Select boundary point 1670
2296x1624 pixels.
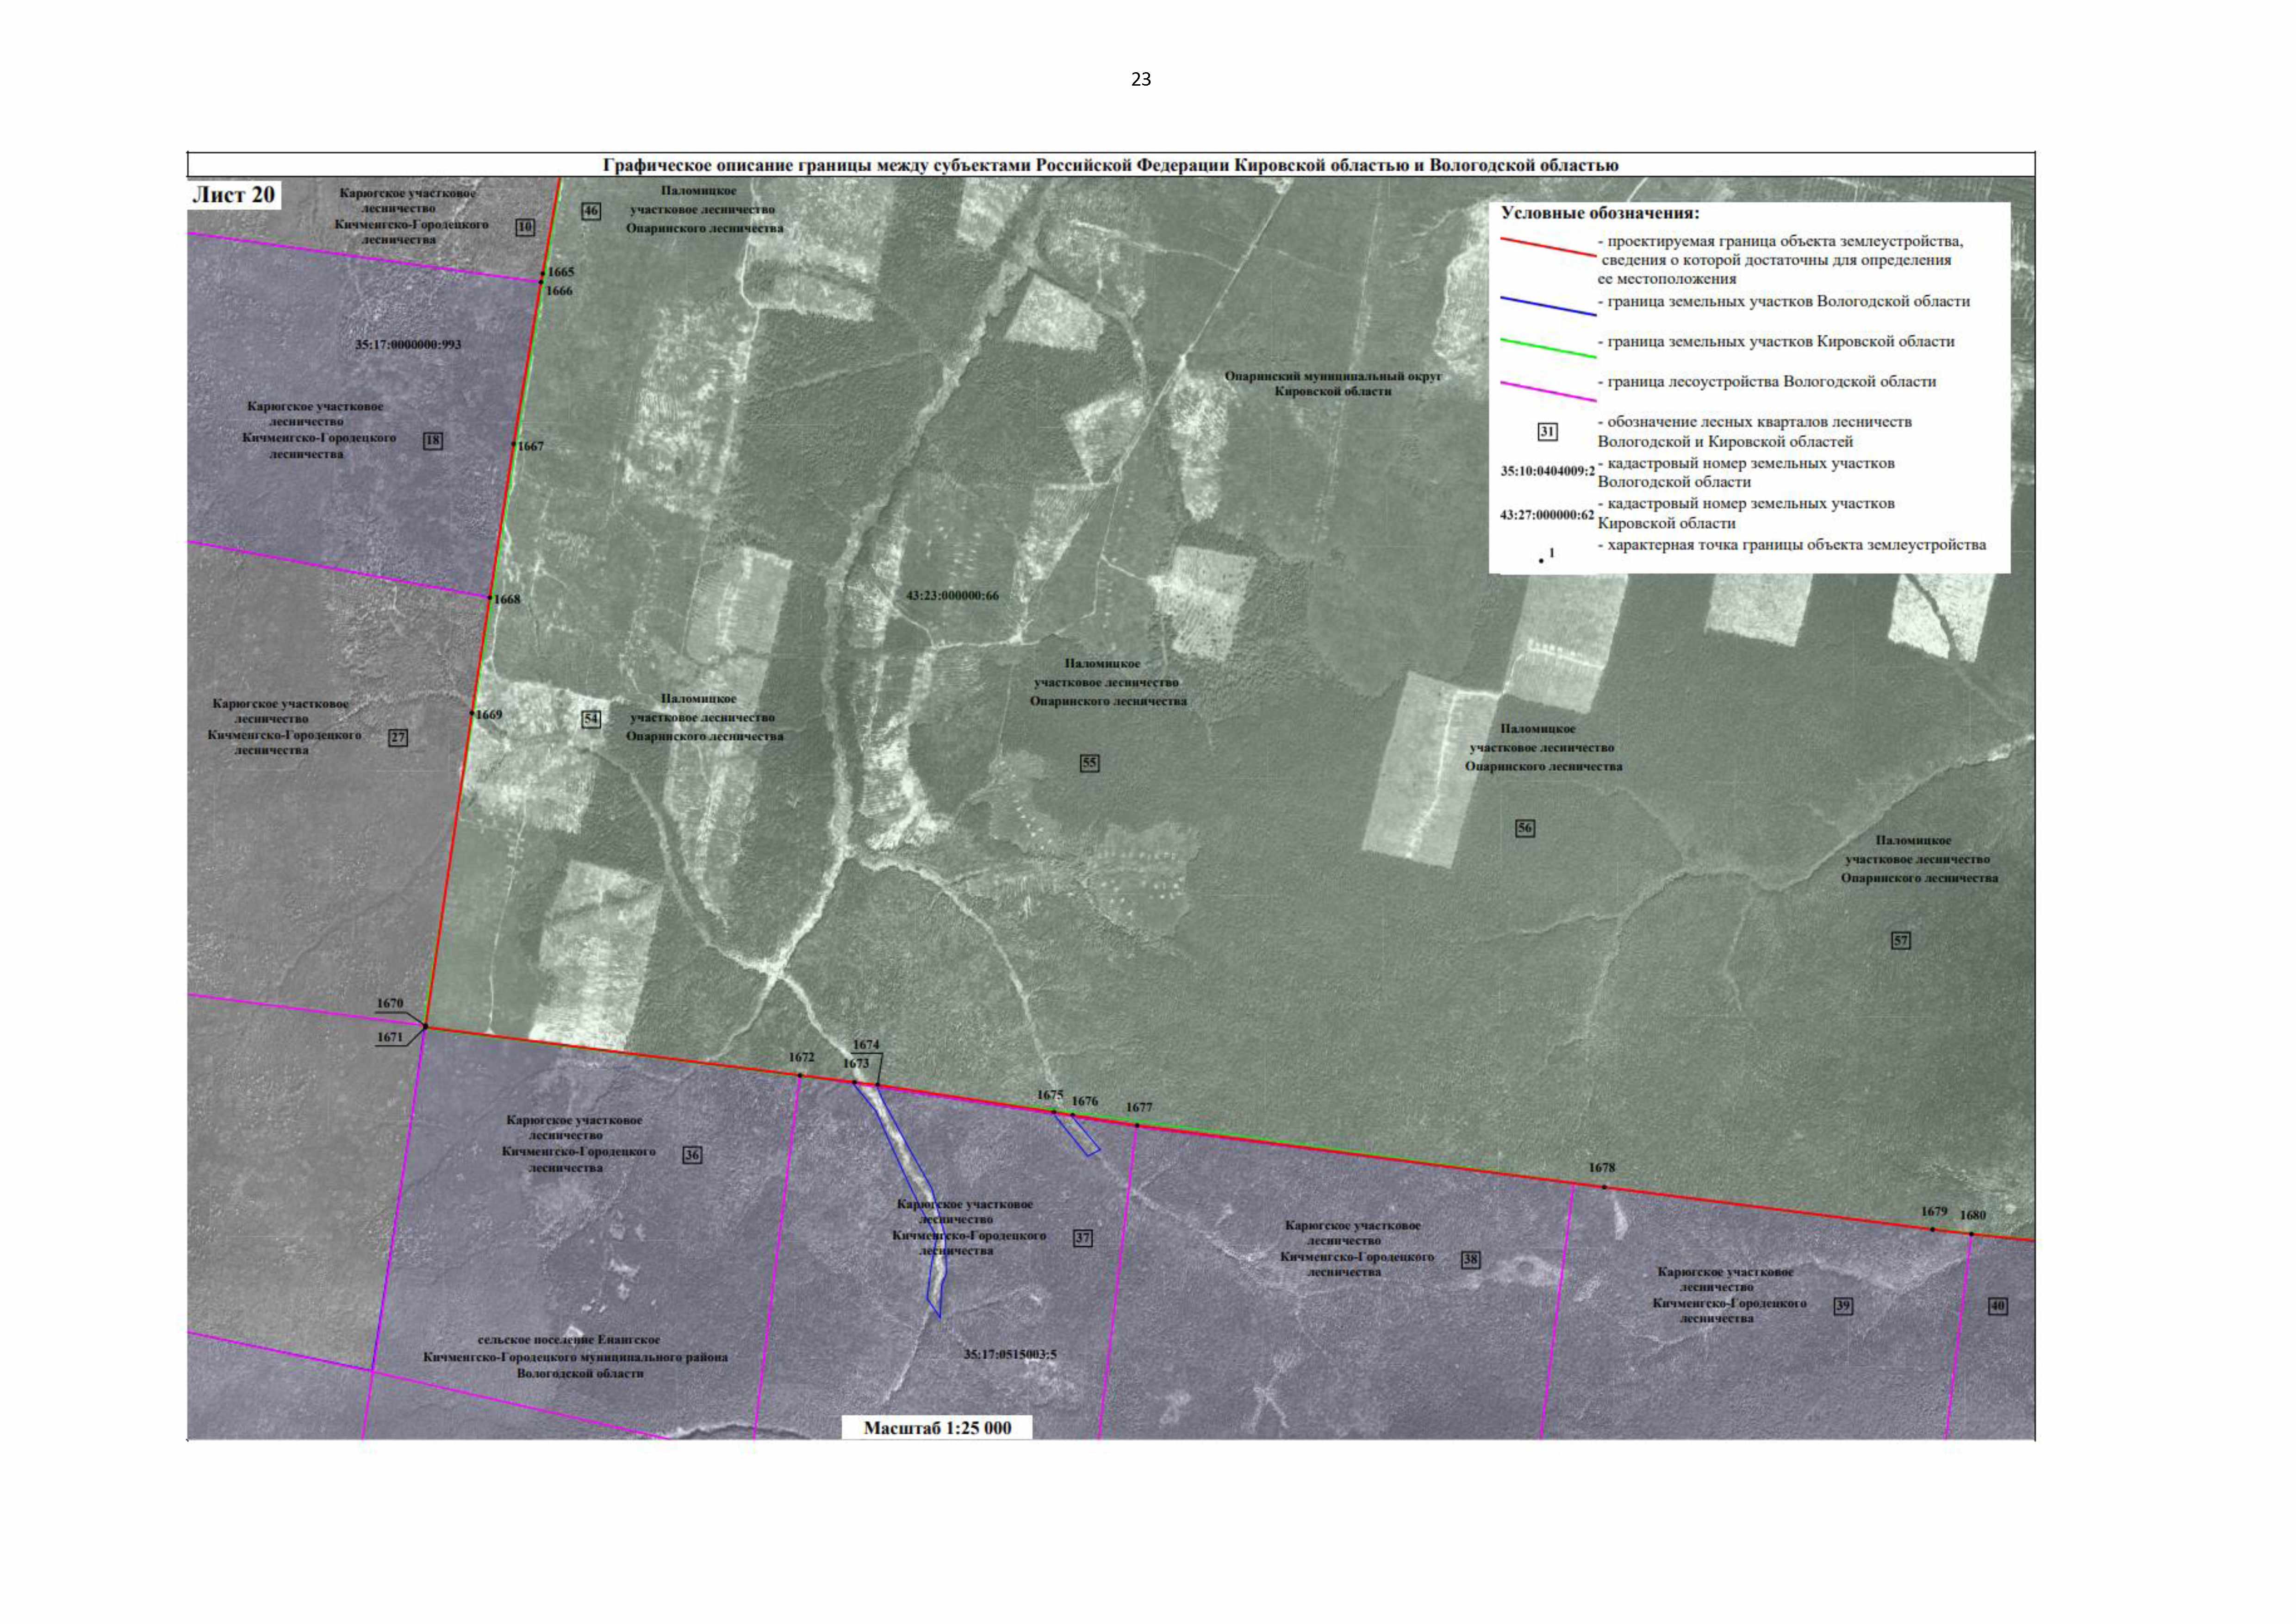tap(390, 1003)
